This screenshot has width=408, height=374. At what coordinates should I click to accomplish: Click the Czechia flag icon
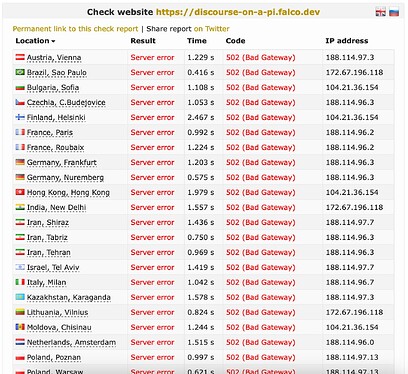click(x=20, y=102)
